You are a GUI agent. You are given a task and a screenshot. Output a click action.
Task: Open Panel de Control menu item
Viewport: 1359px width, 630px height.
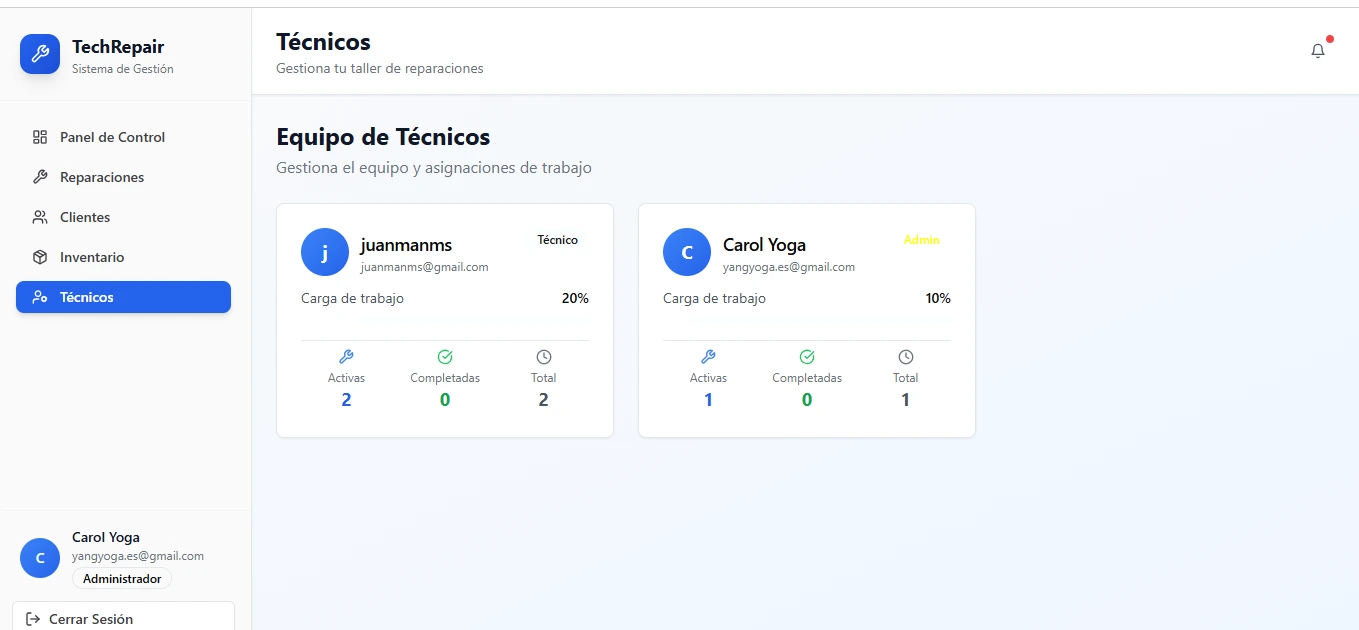123,137
